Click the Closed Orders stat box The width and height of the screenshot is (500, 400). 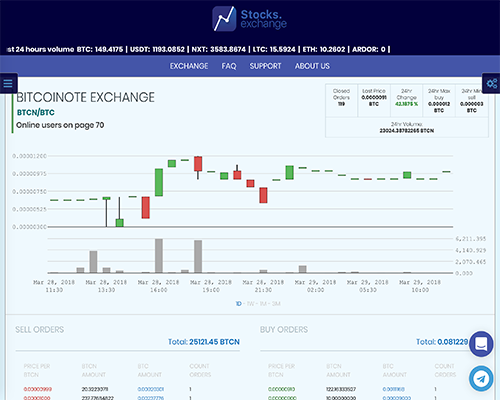[341, 100]
